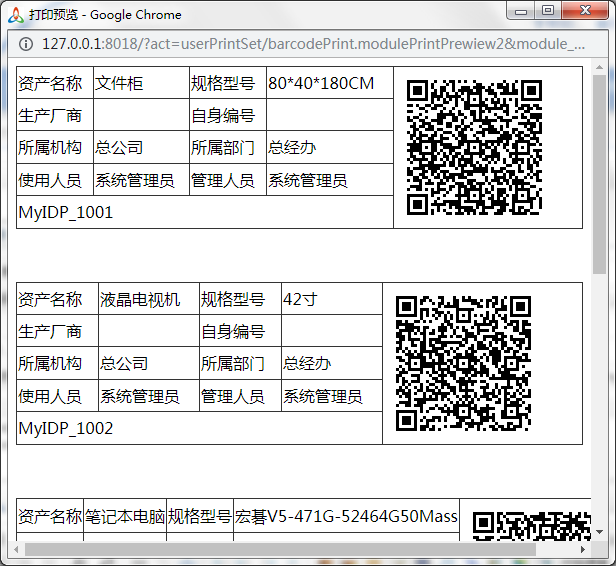The height and width of the screenshot is (566, 616).
Task: Click the URL text in the address bar
Action: click(314, 44)
